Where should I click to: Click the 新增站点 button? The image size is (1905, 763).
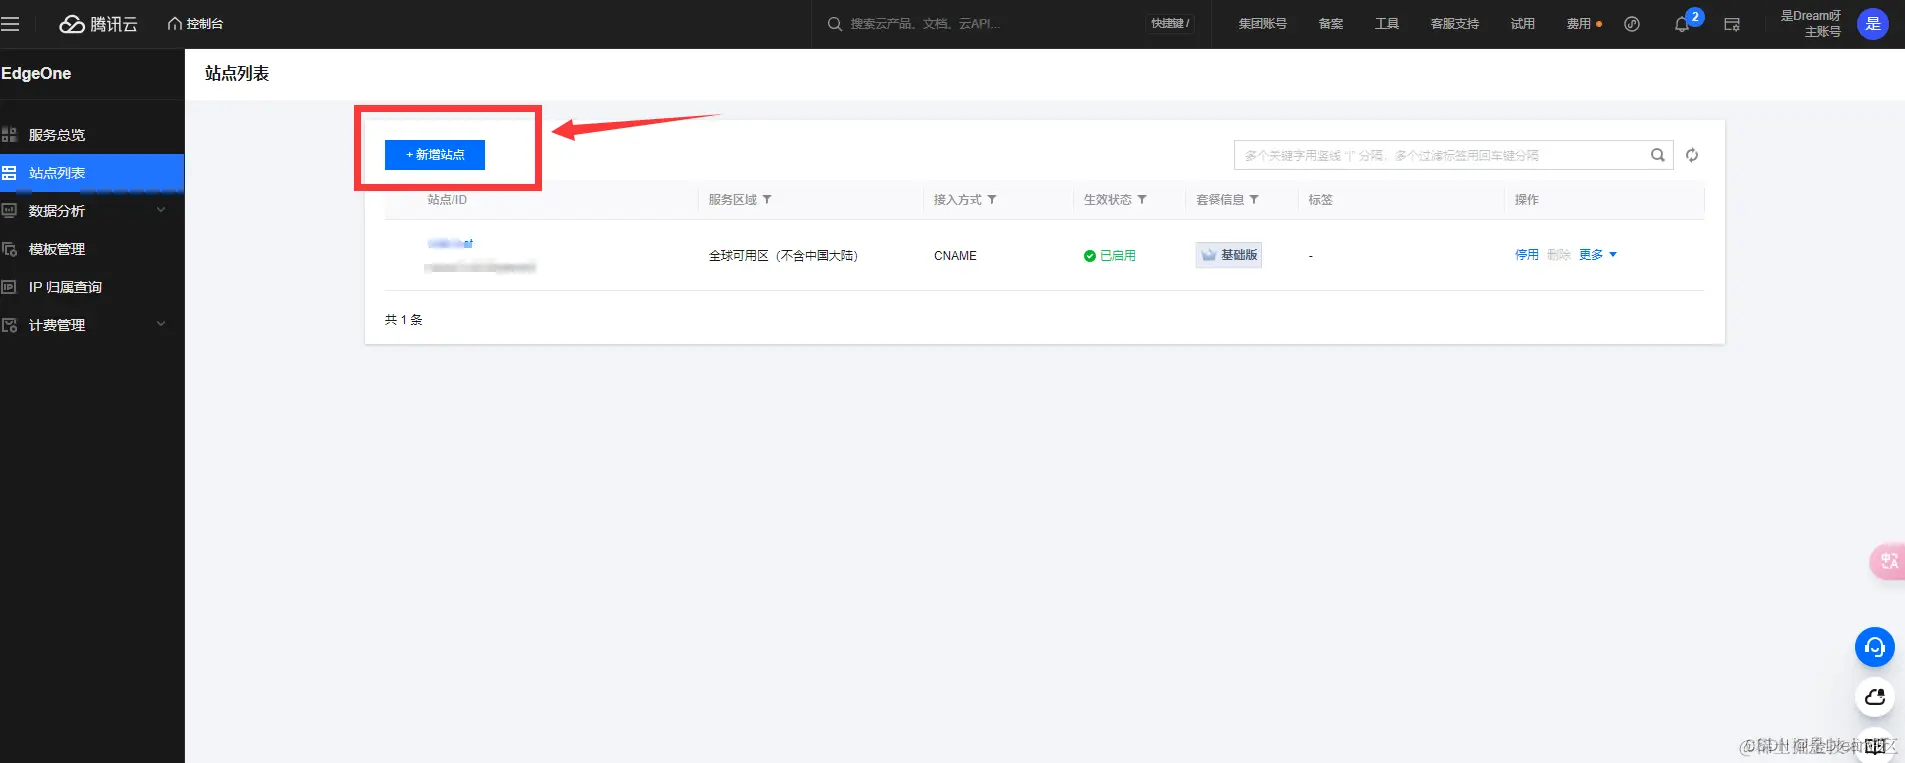pos(435,155)
